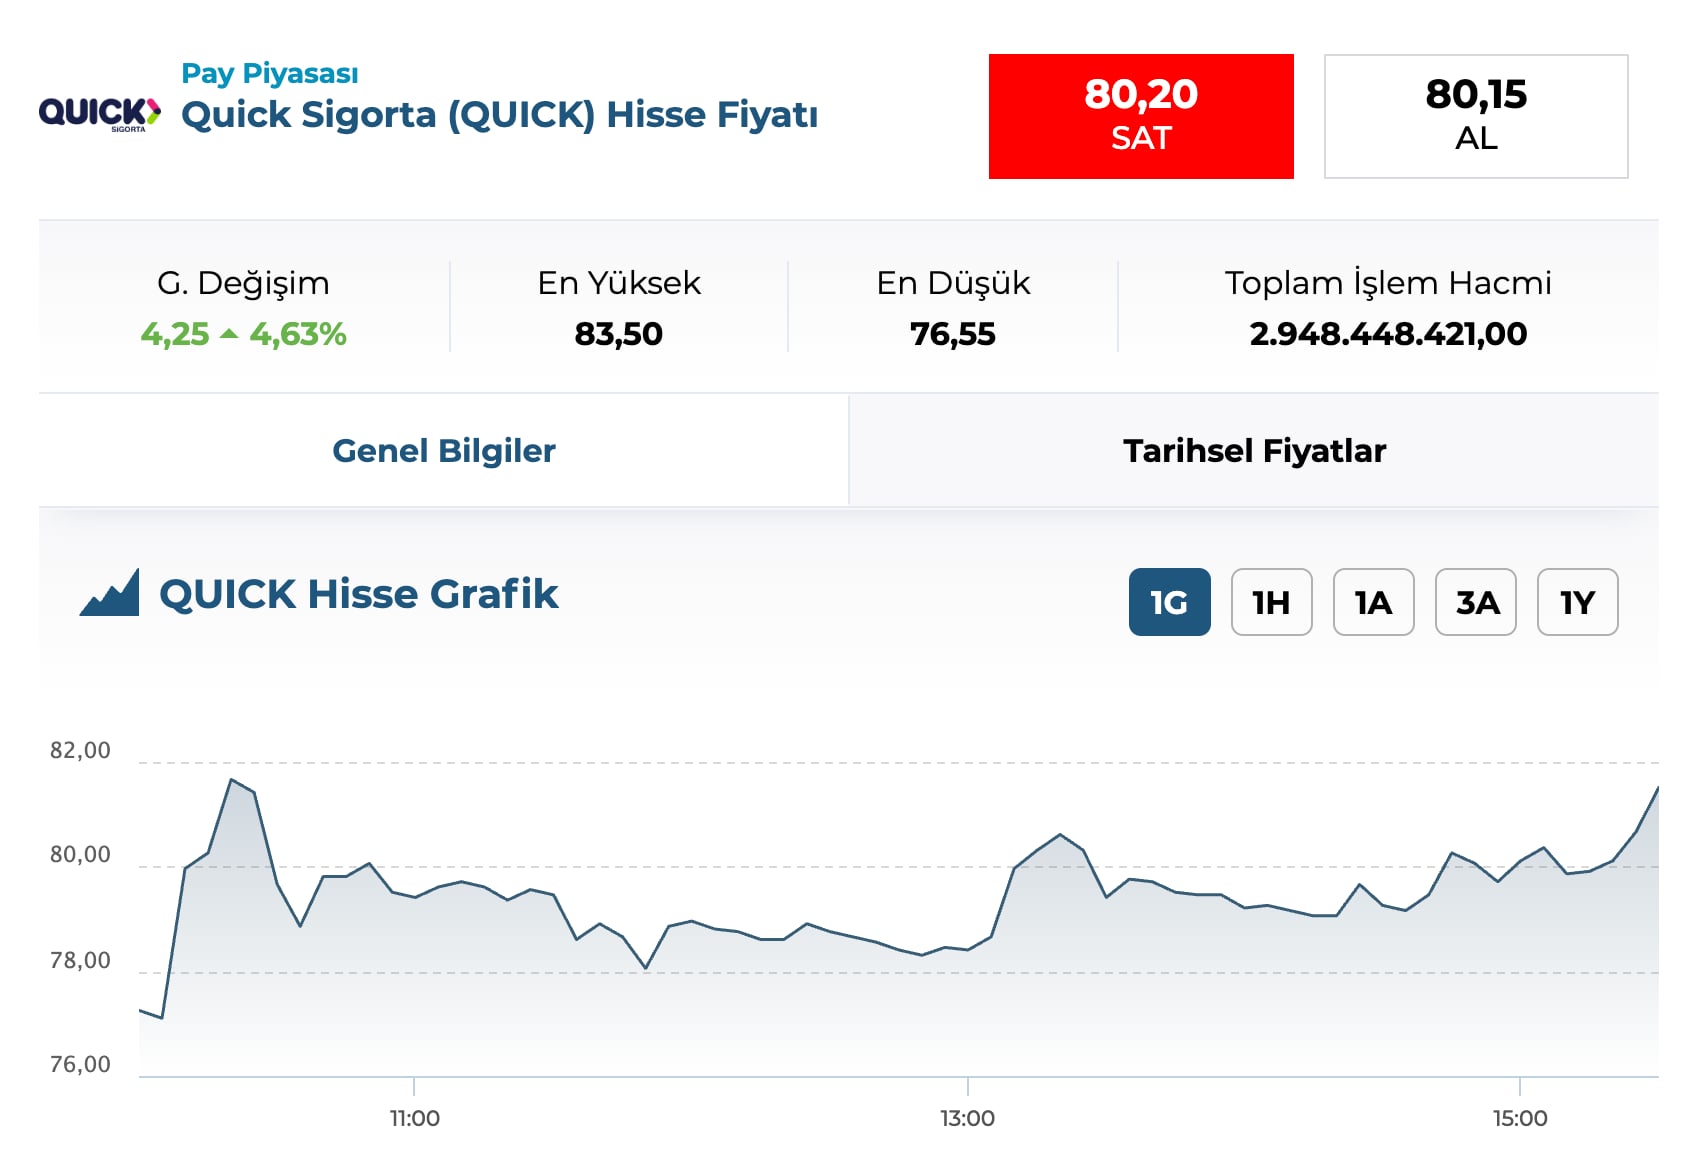Screen dimensions: 1696x1152
Task: Click the En Yüksek value 83,50
Action: point(619,334)
